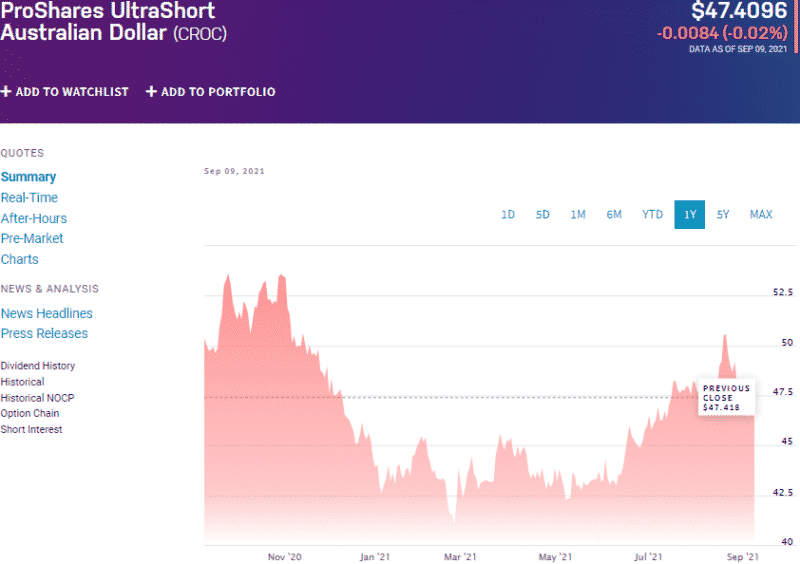This screenshot has width=800, height=564.
Task: Open News Headlines
Action: tap(46, 313)
